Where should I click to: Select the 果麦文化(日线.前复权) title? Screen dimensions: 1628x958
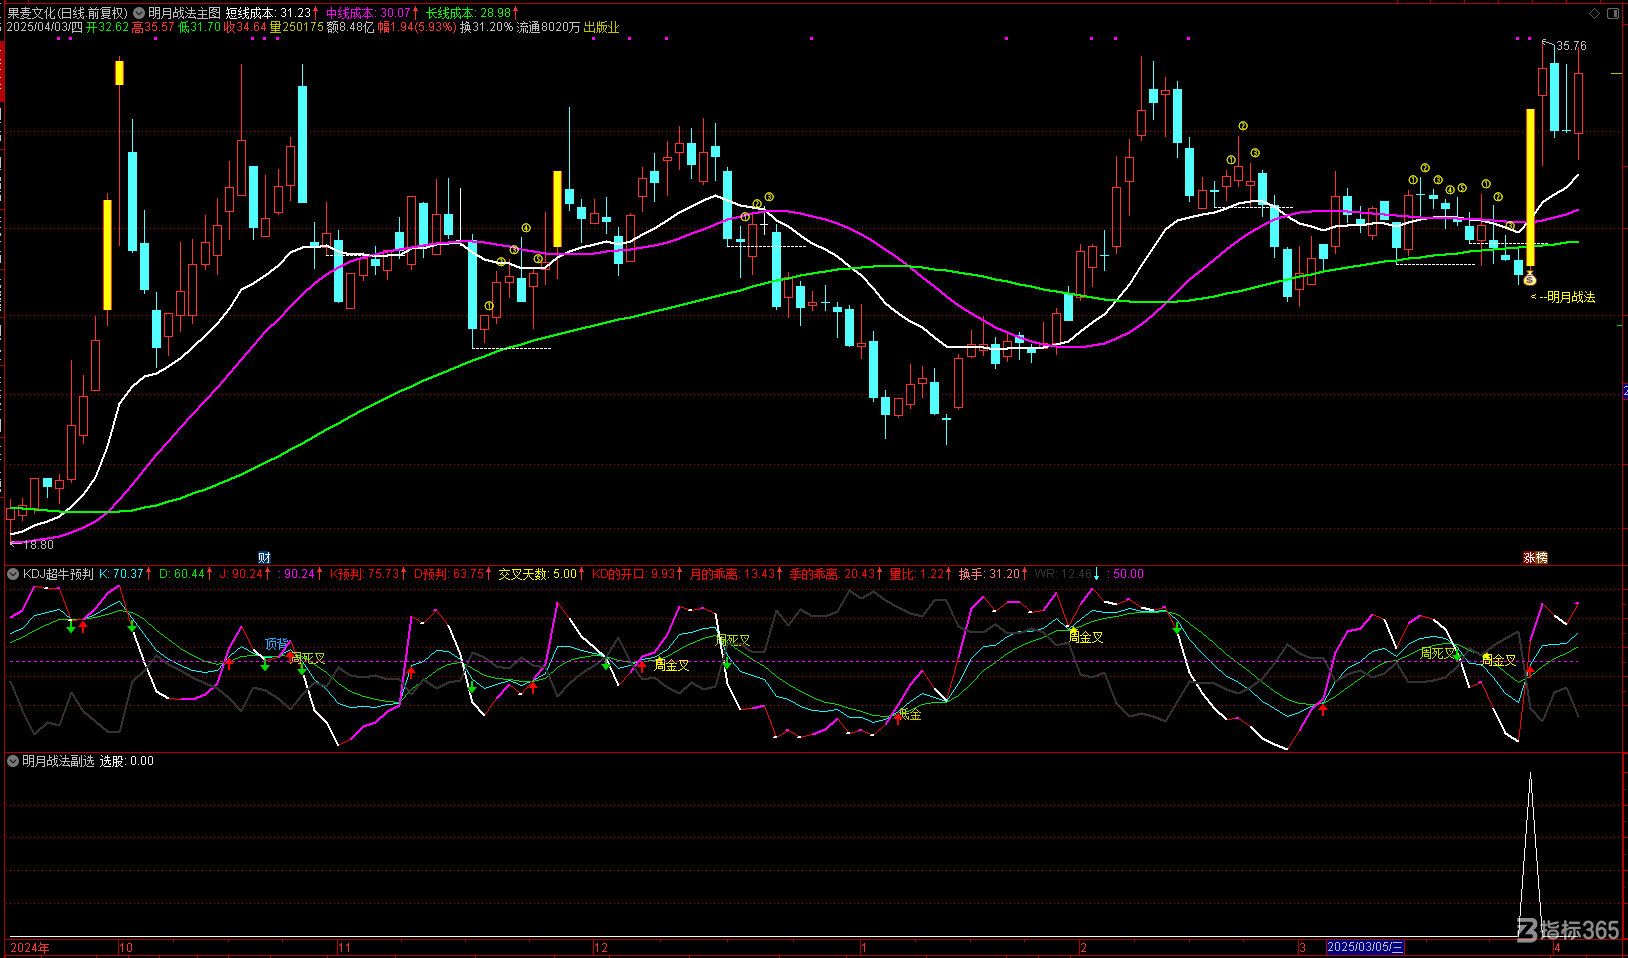67,13
